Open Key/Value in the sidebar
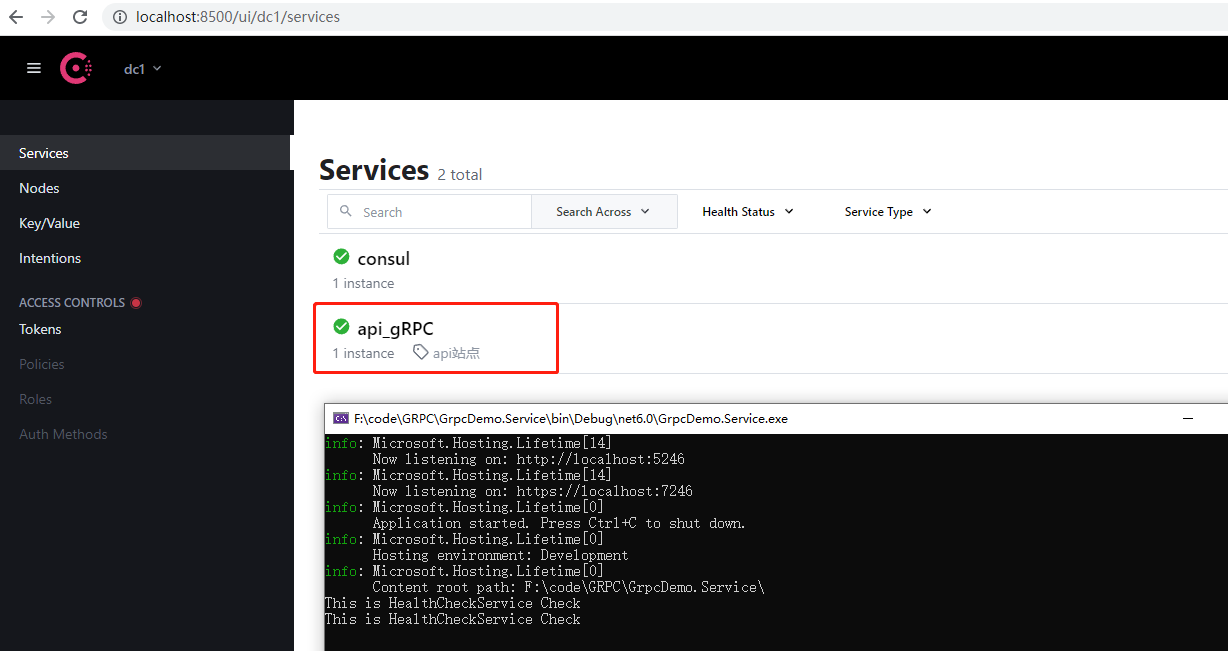 49,223
